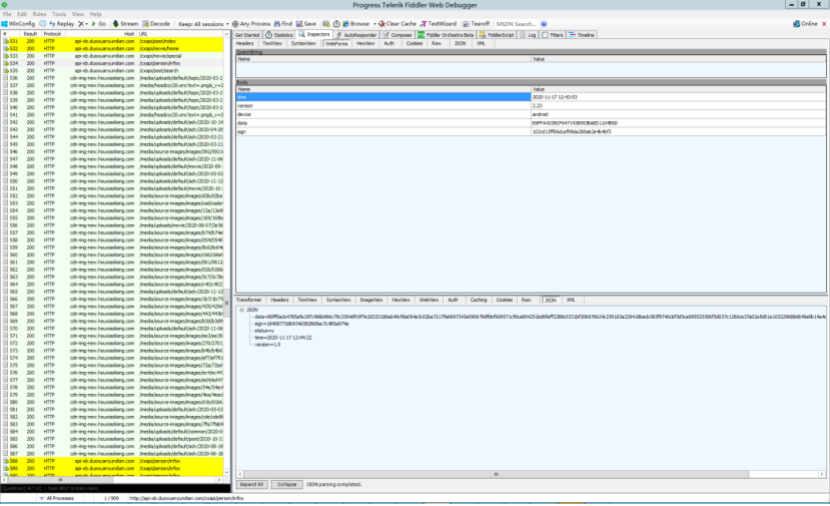Close the toolbar with red X
The image size is (830, 506).
(824, 24)
